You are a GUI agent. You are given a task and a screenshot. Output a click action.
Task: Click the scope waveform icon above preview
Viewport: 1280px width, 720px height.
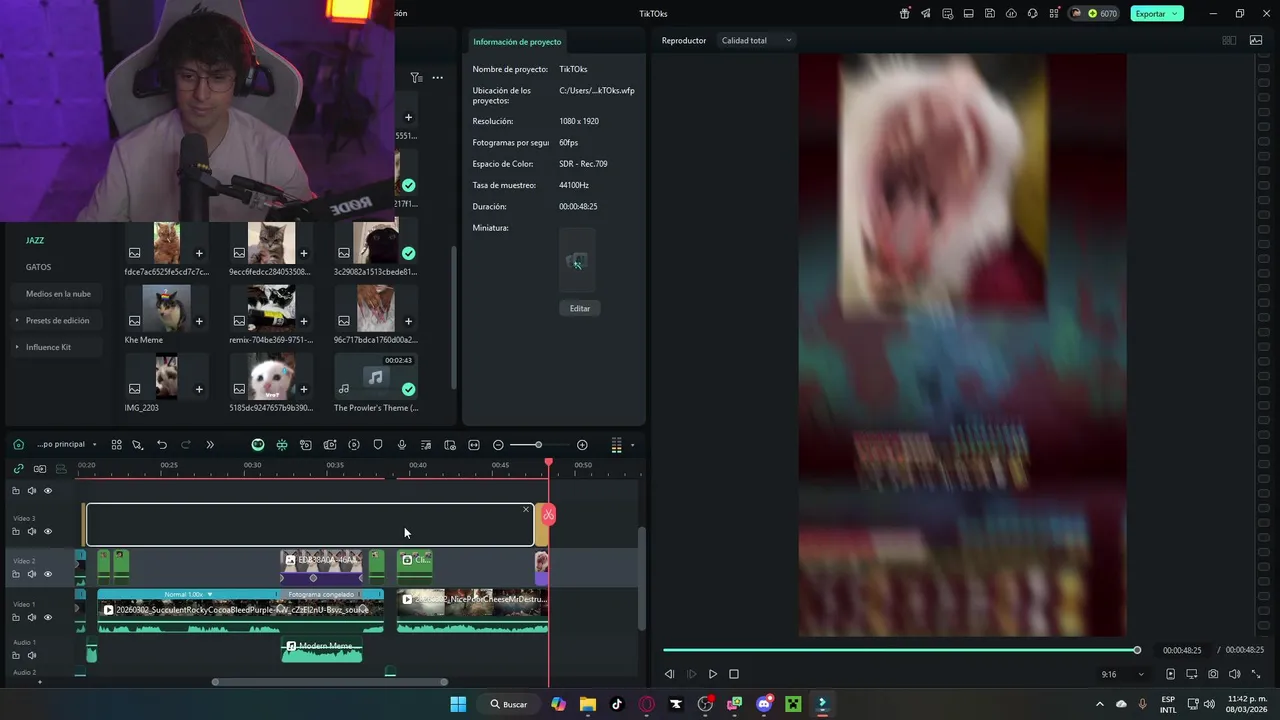pyautogui.click(x=1256, y=41)
